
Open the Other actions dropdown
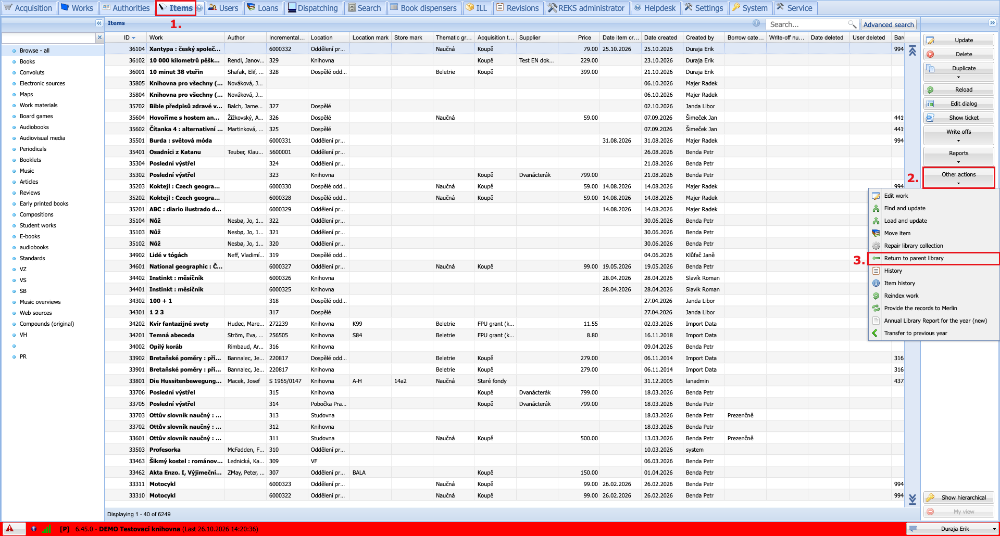[x=959, y=177]
